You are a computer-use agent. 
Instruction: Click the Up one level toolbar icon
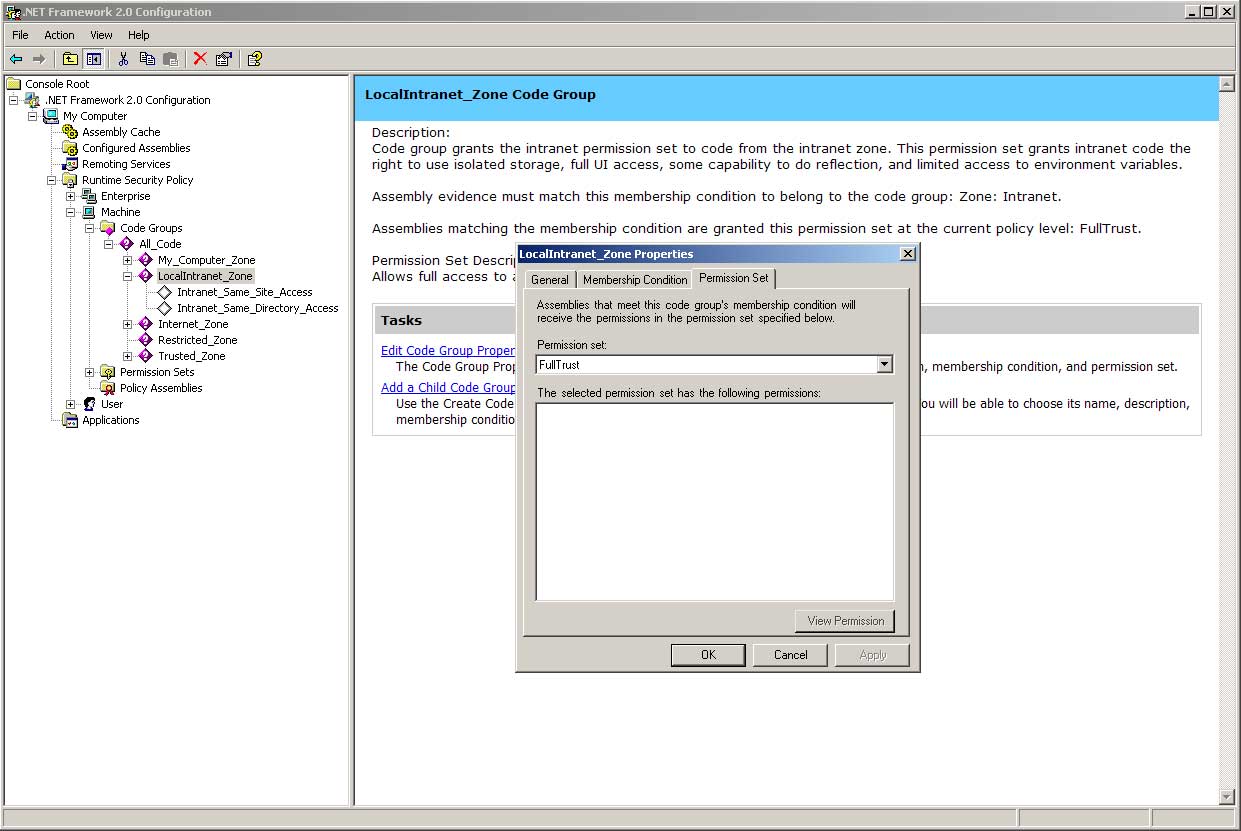[70, 59]
